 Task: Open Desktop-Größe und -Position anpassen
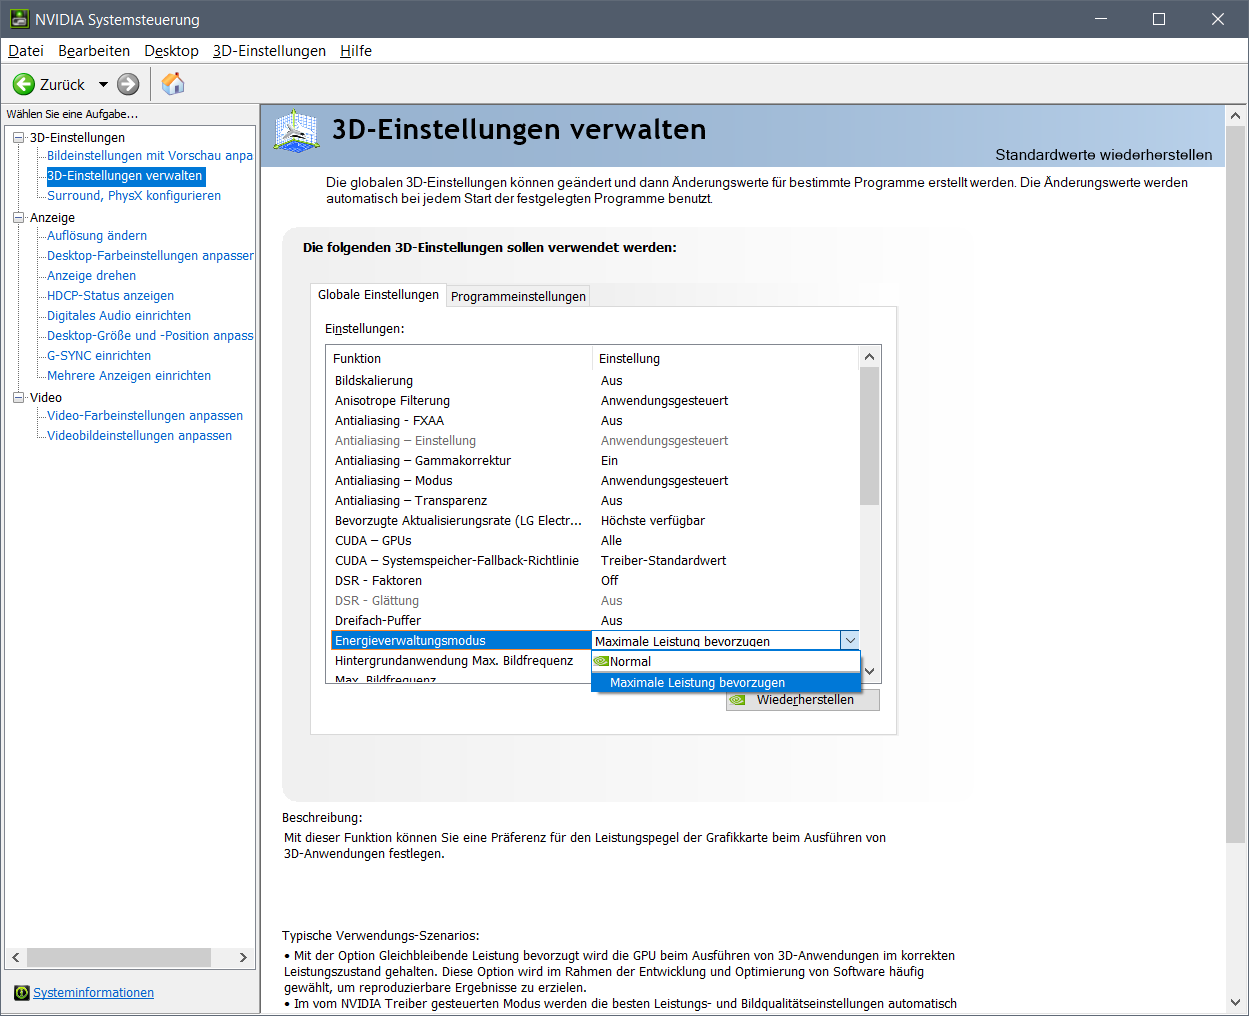coord(150,336)
